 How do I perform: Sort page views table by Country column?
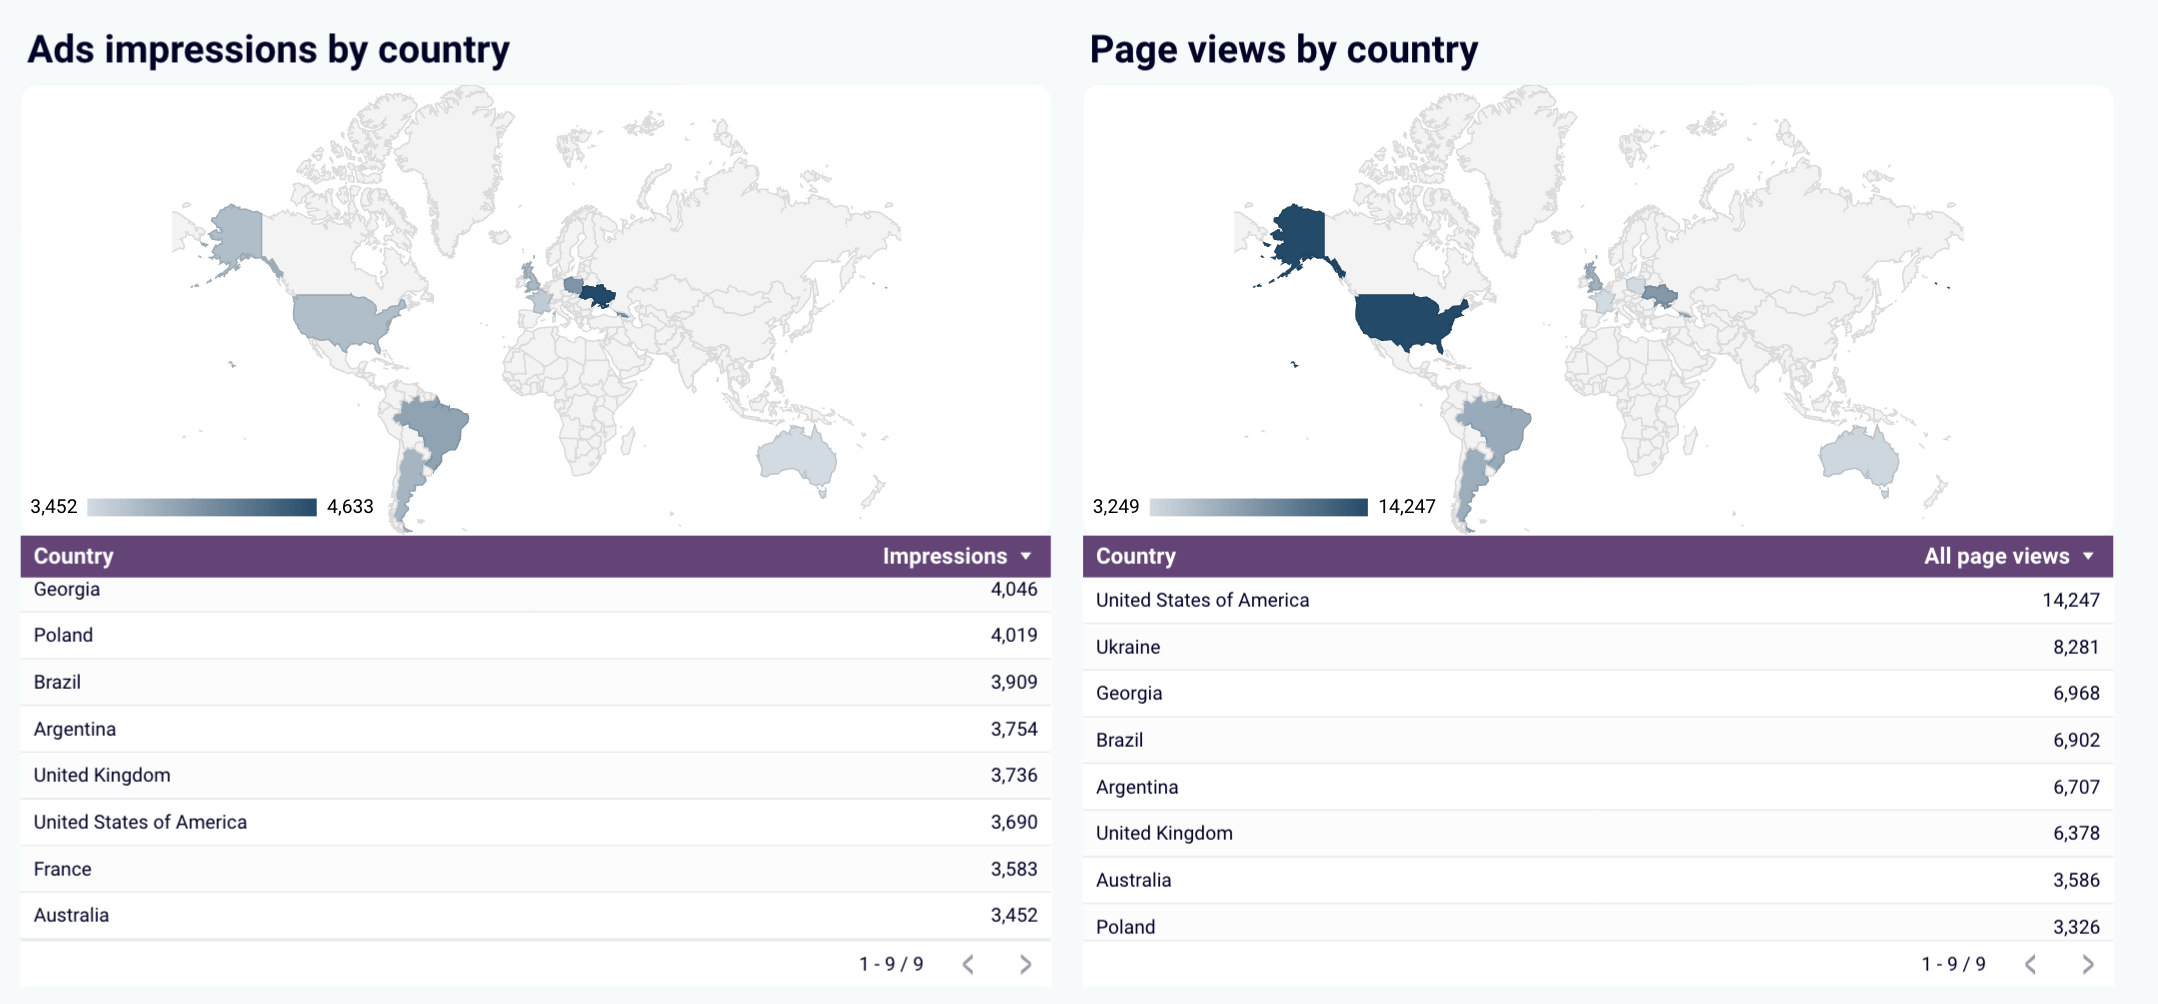click(1136, 556)
